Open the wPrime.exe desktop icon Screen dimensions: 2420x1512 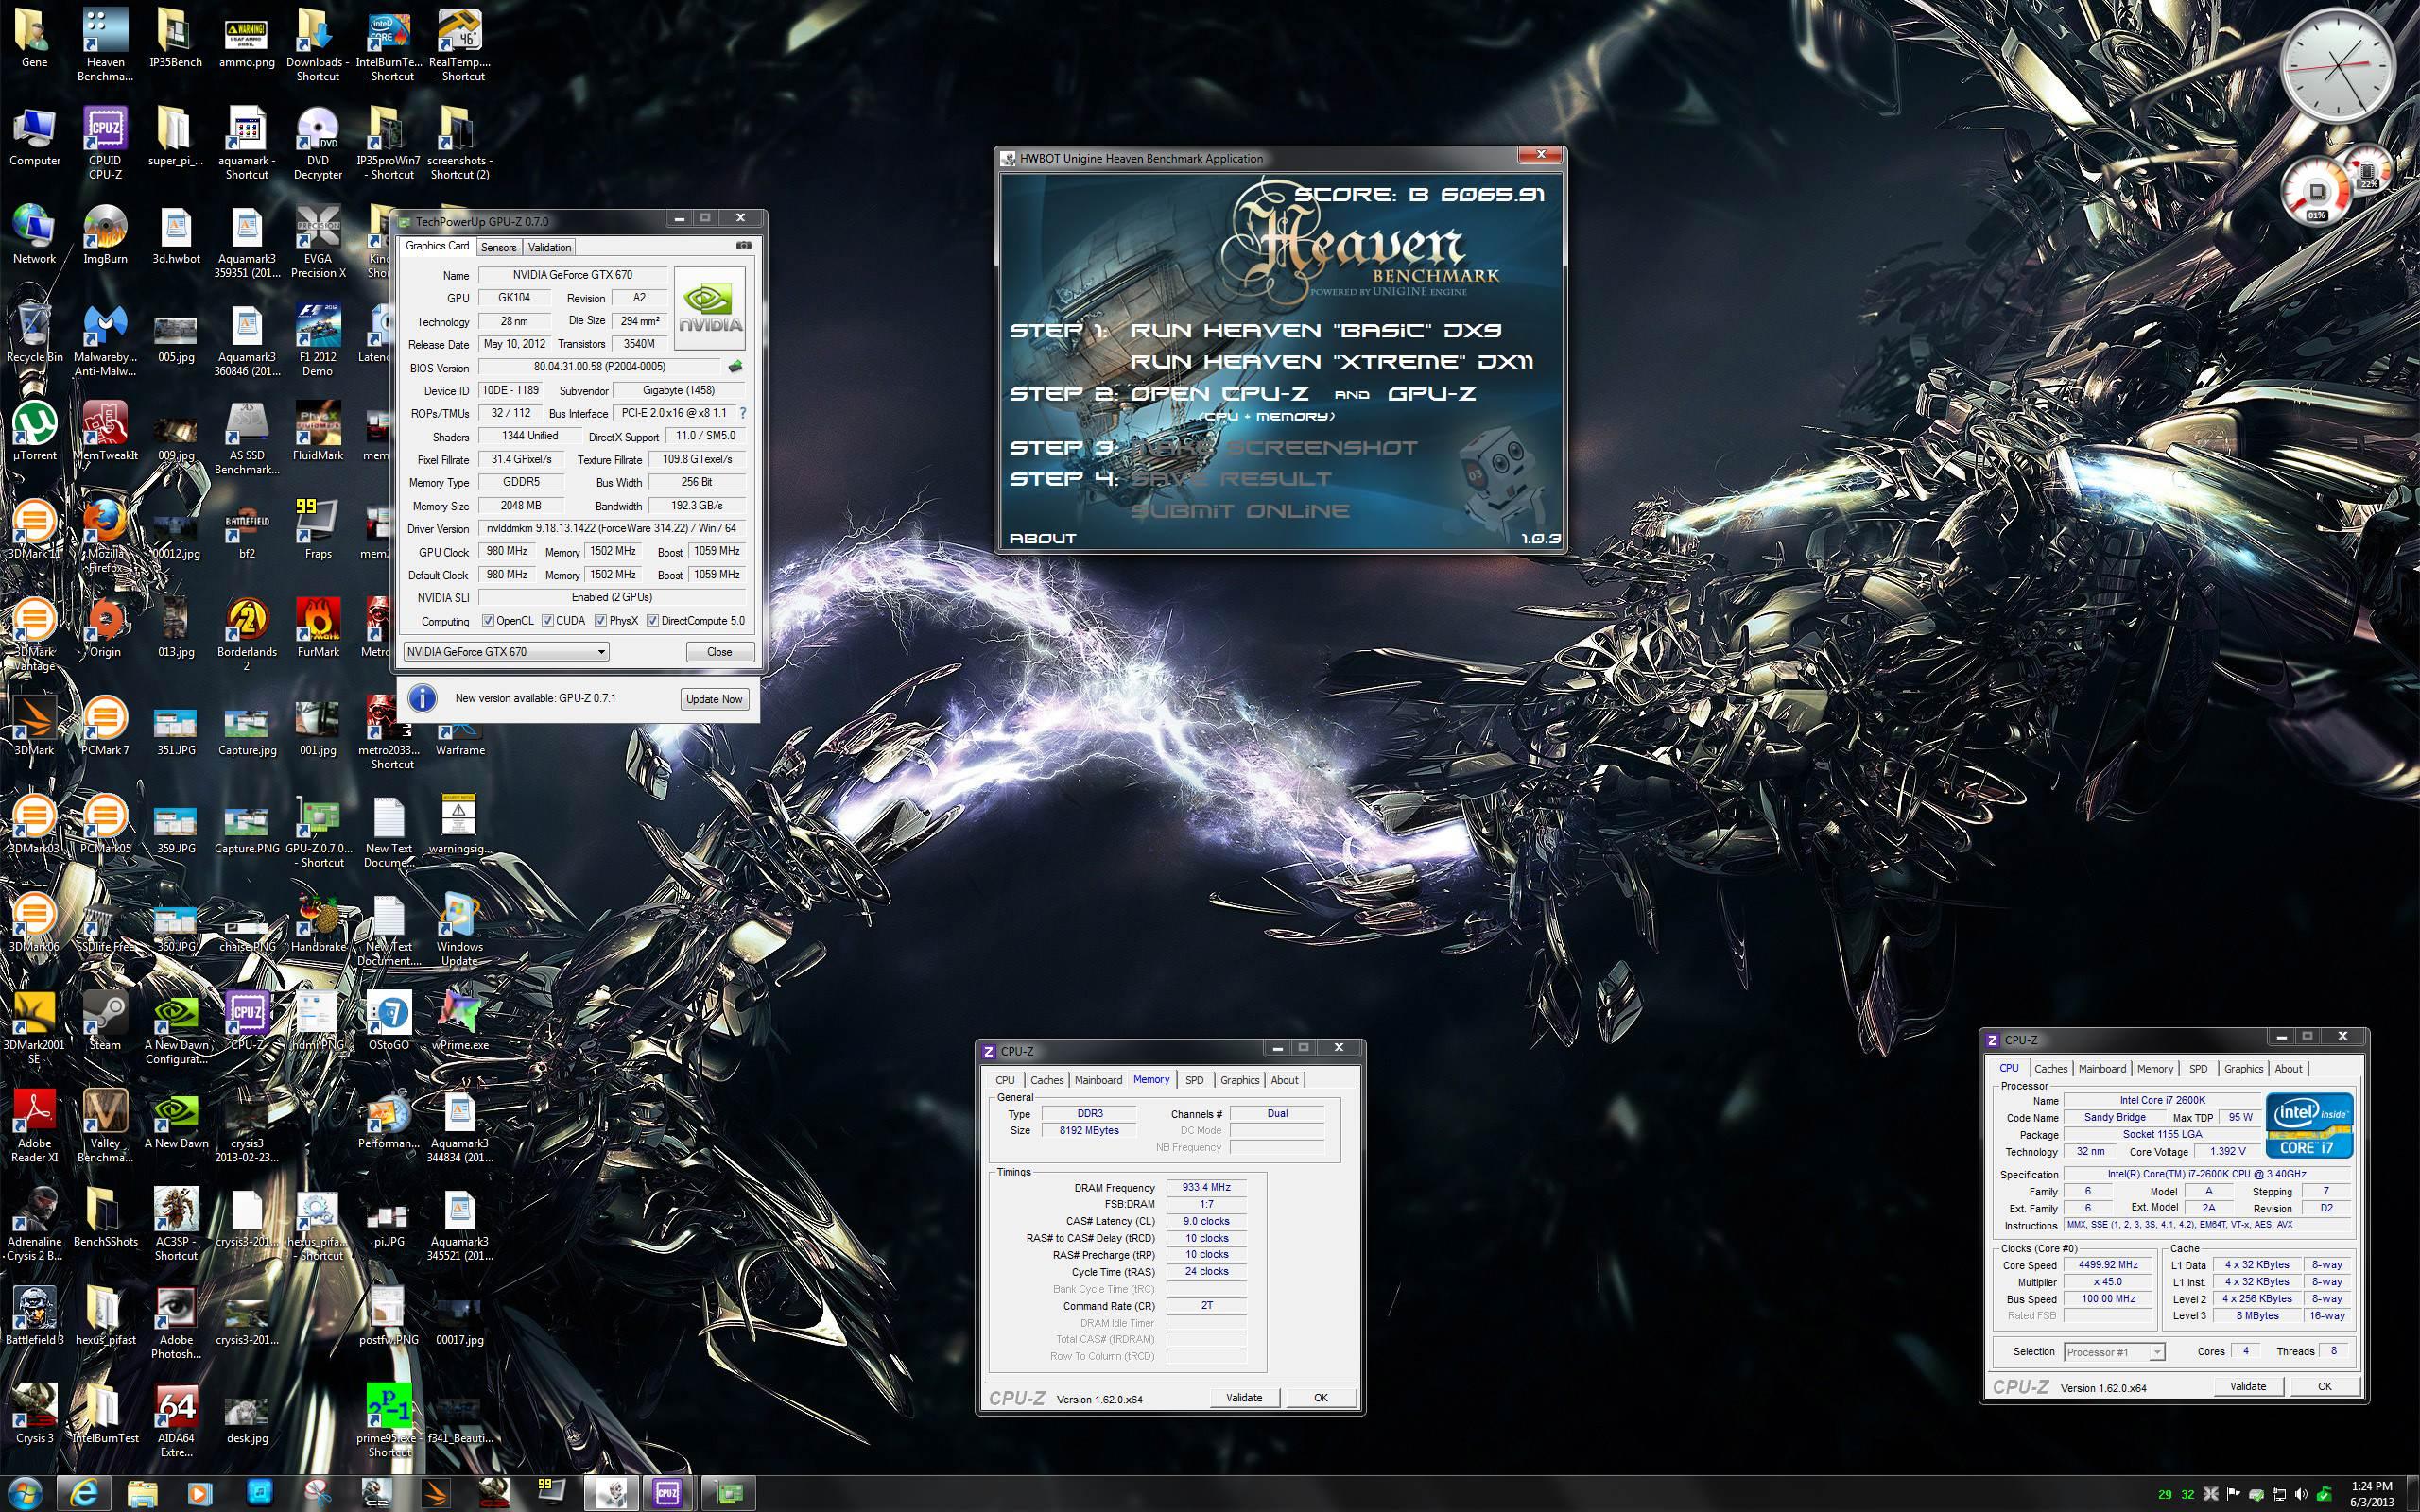click(460, 1022)
